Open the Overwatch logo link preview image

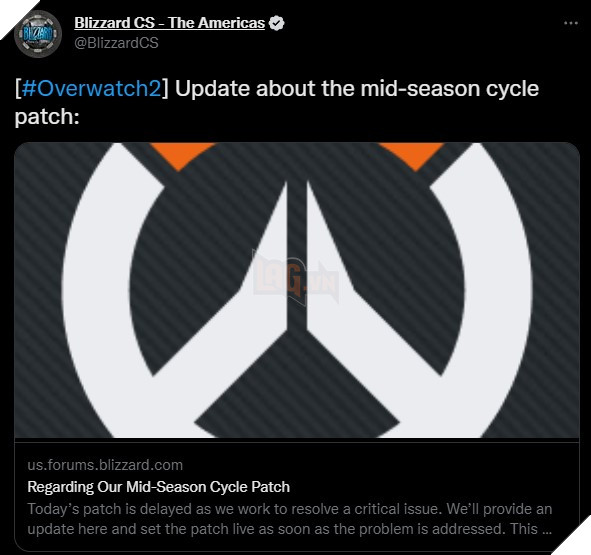point(297,290)
